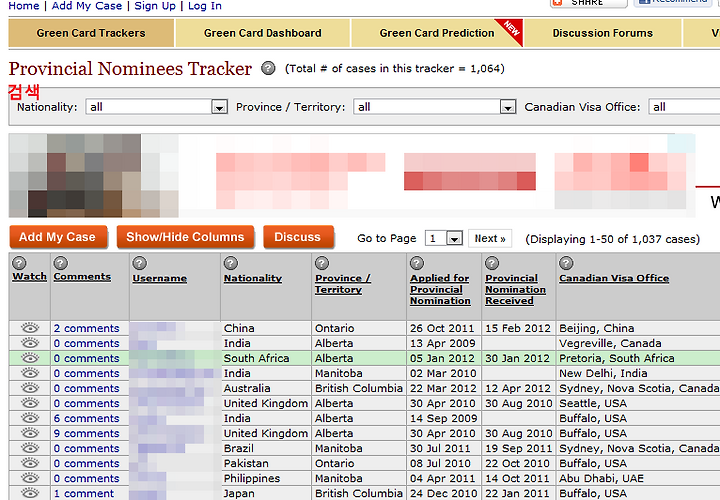Sort by Watch column header
Viewport: 720px width, 500px height.
29,277
